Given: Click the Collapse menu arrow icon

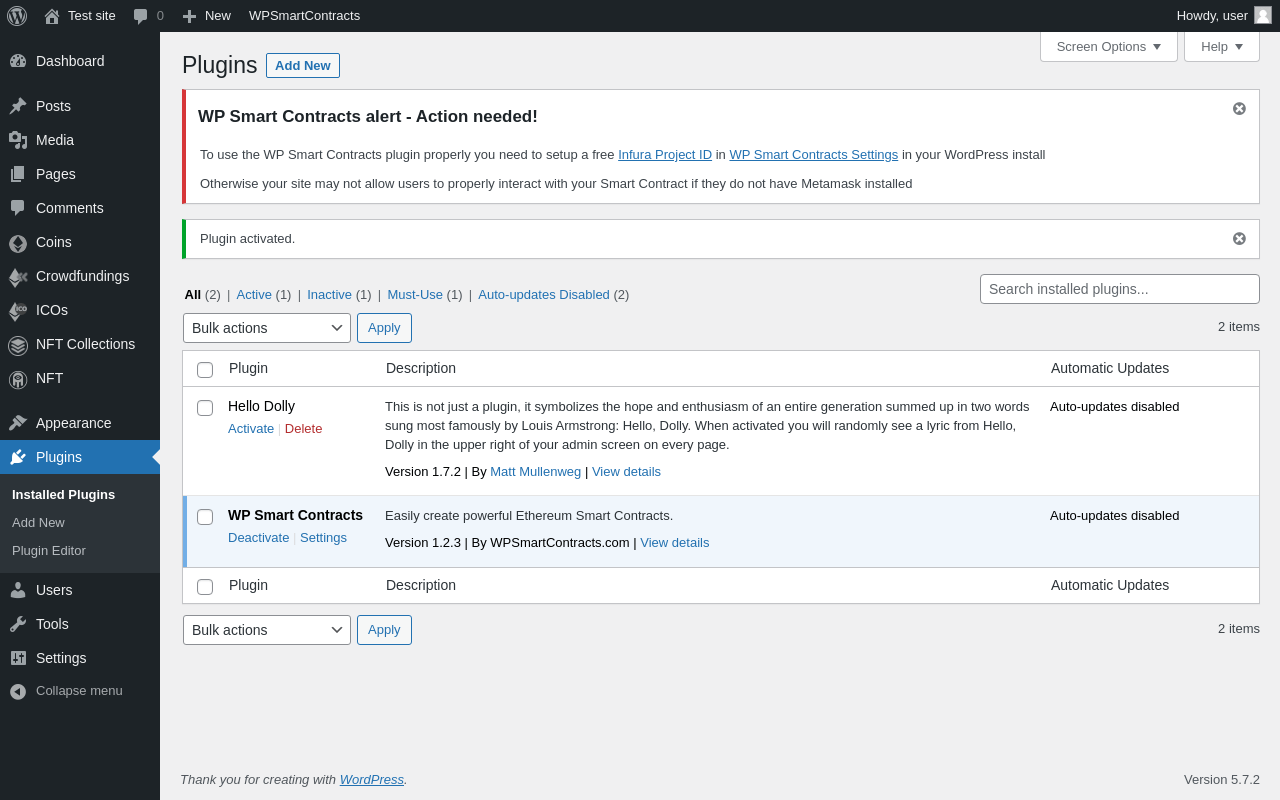Looking at the screenshot, I should (x=18, y=691).
